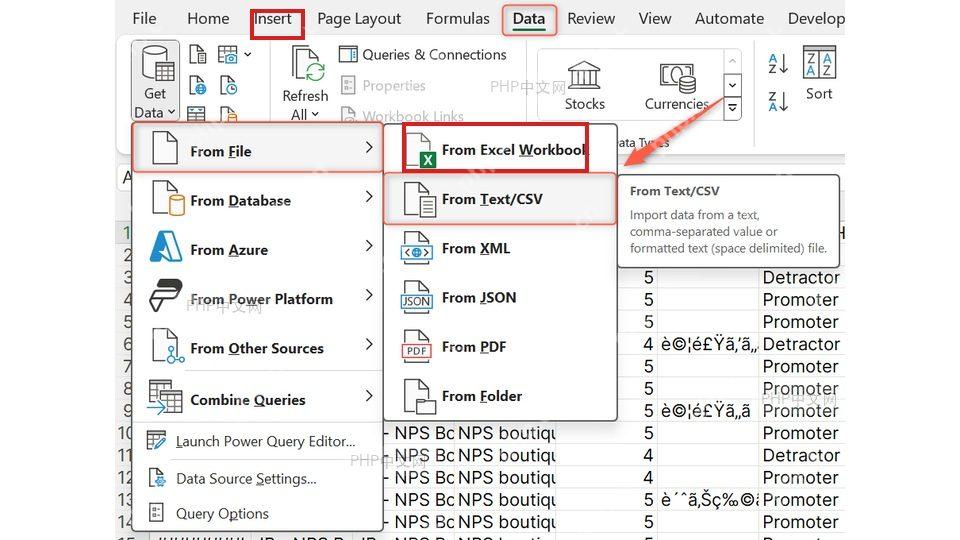Open the From Azure submenu

pos(258,249)
